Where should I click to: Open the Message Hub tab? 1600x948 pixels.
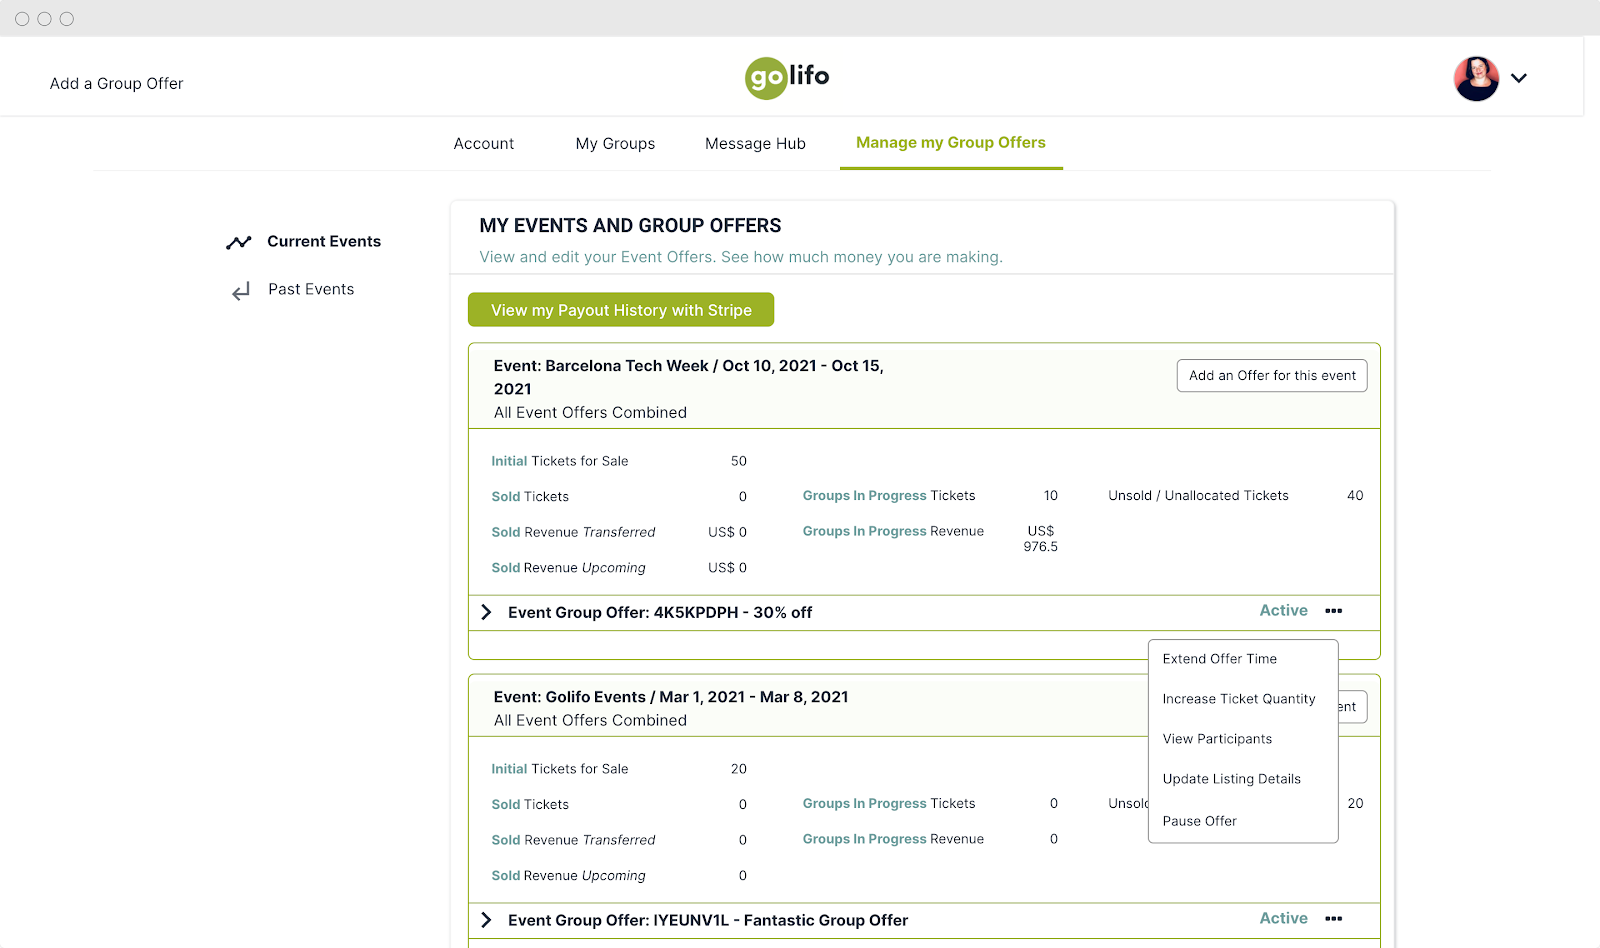coord(755,144)
